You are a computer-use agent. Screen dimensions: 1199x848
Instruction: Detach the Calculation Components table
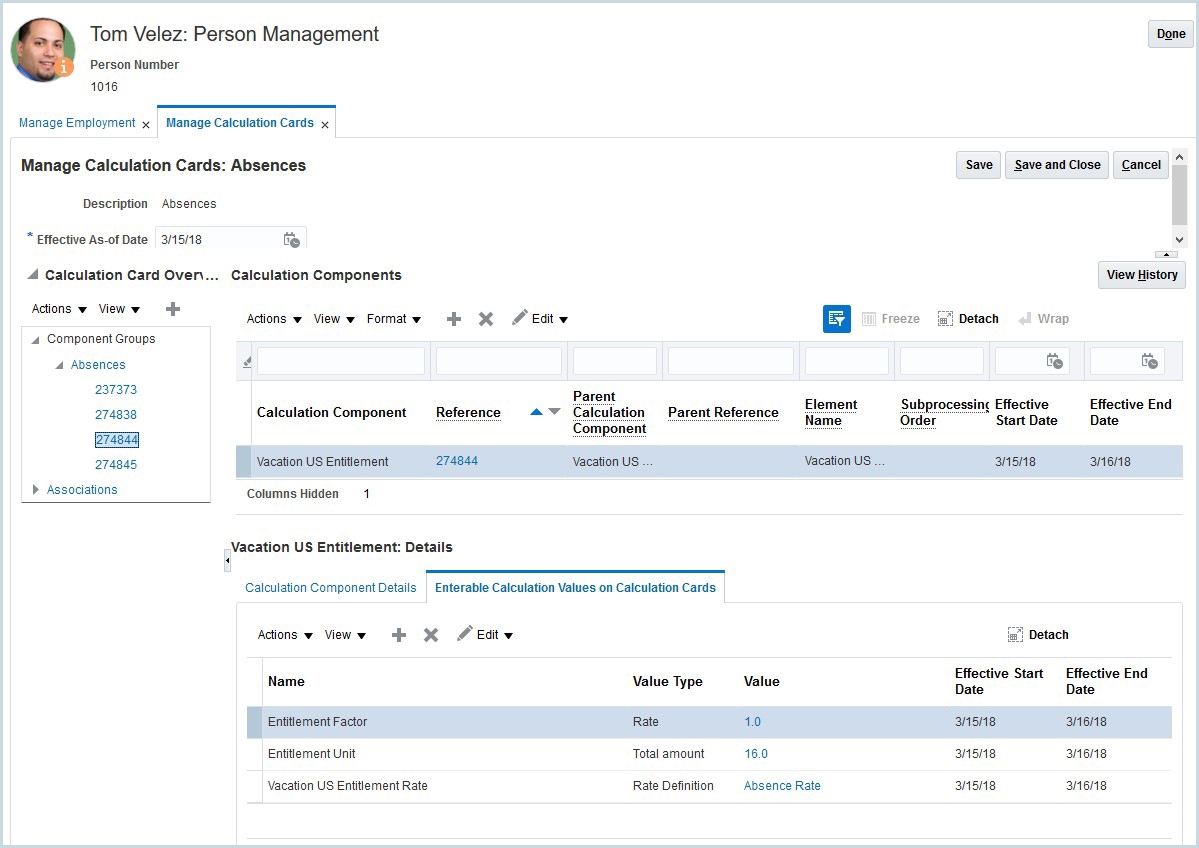click(968, 319)
